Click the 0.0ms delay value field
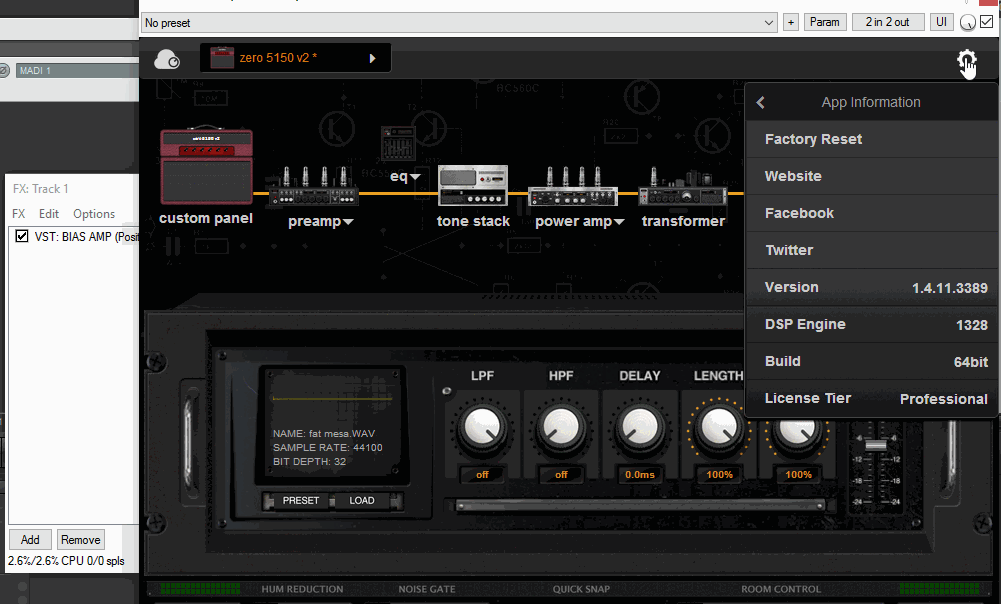This screenshot has width=1001, height=604. (x=640, y=474)
